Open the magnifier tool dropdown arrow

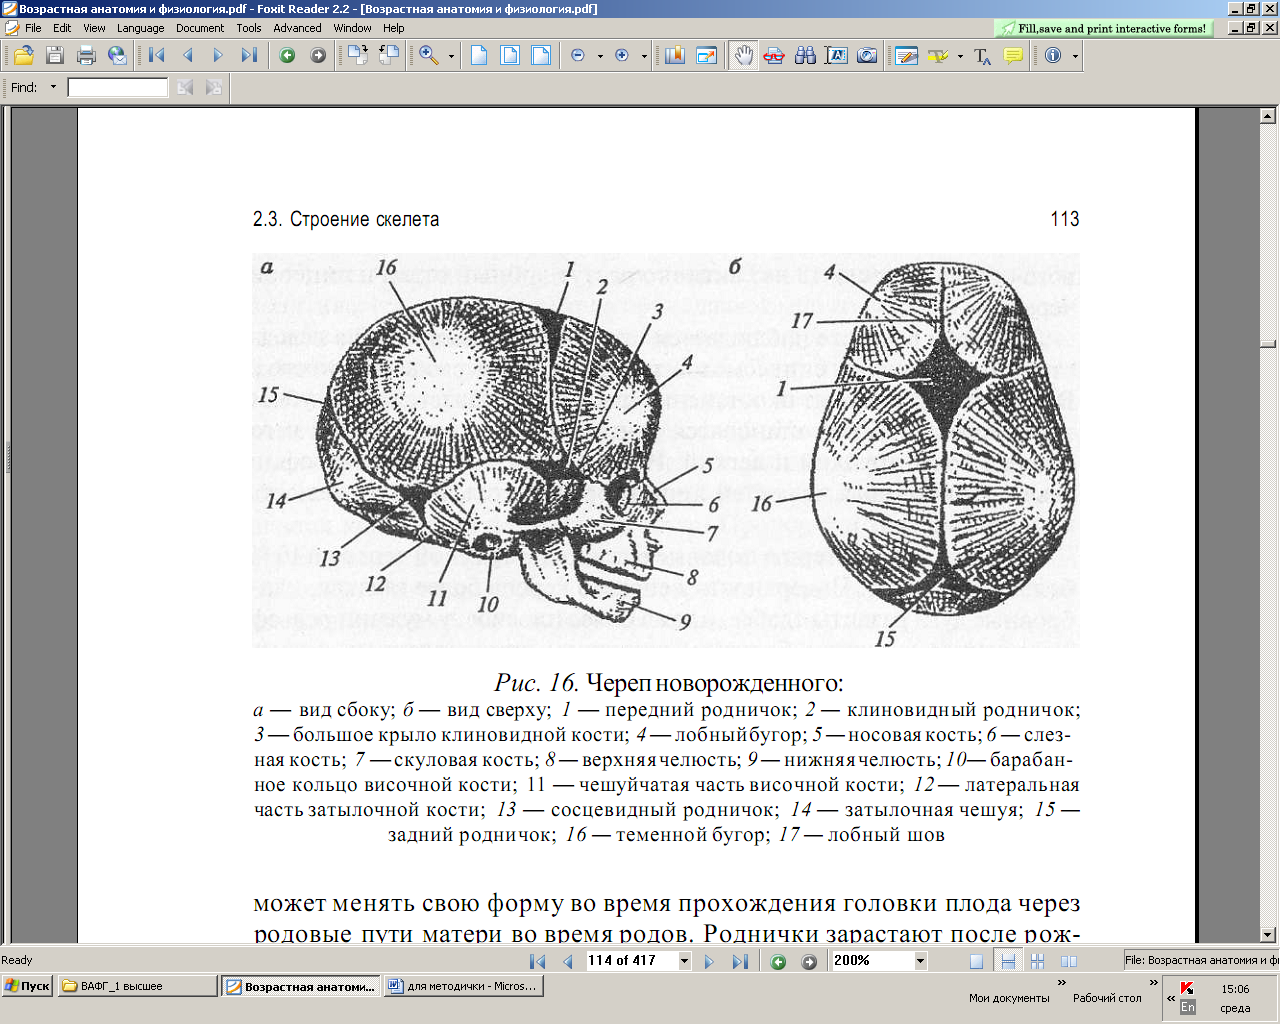point(451,57)
